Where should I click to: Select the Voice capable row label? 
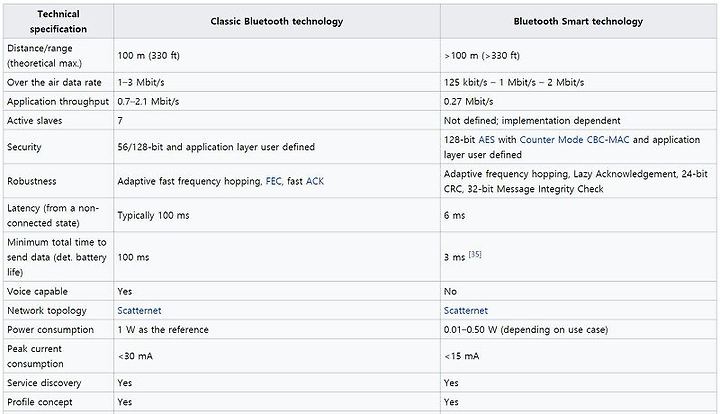coord(37,291)
